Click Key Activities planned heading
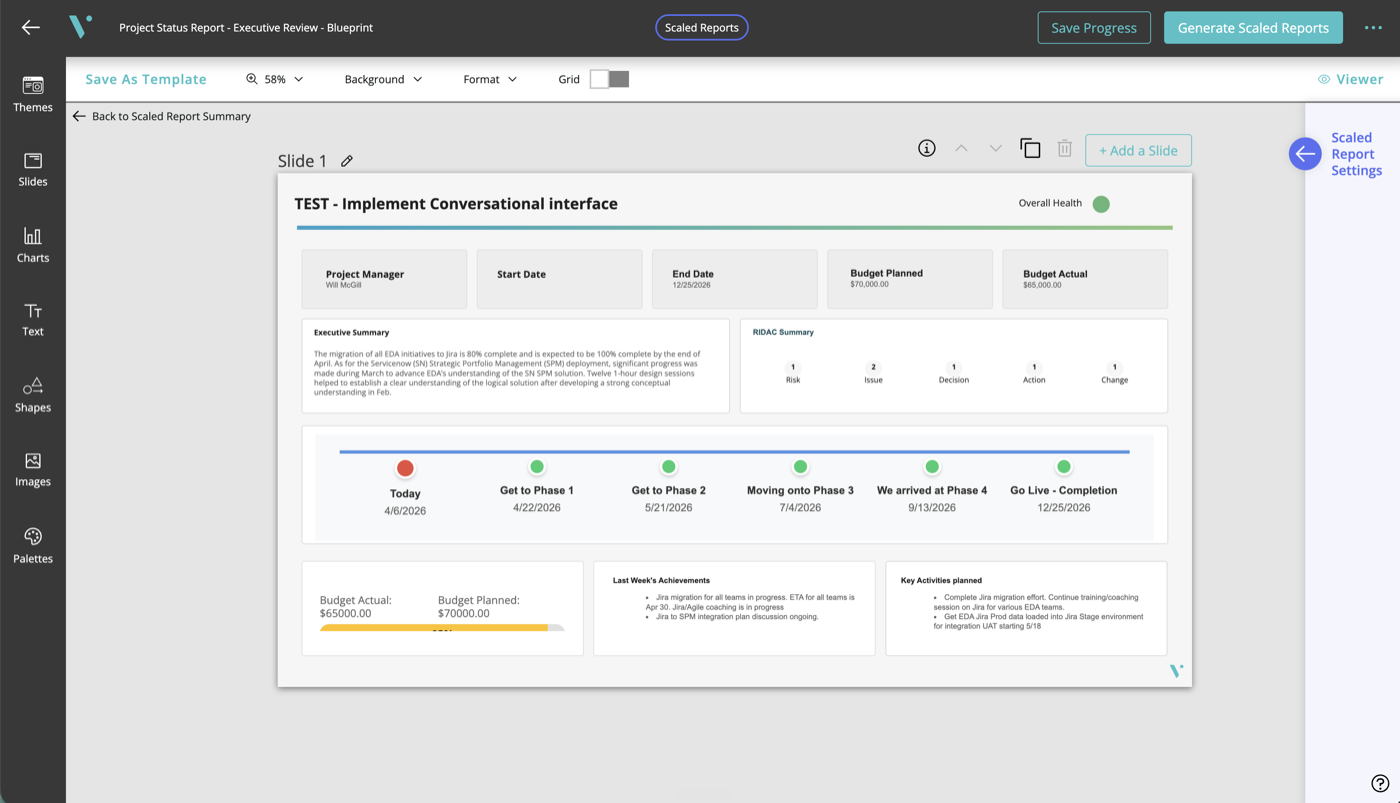 click(x=941, y=580)
